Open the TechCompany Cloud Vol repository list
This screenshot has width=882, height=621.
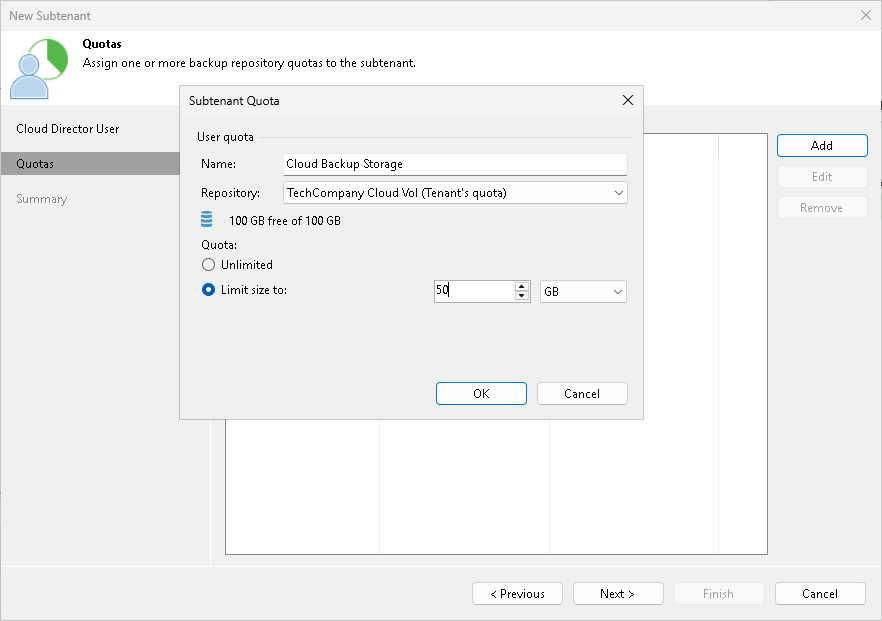pyautogui.click(x=455, y=192)
